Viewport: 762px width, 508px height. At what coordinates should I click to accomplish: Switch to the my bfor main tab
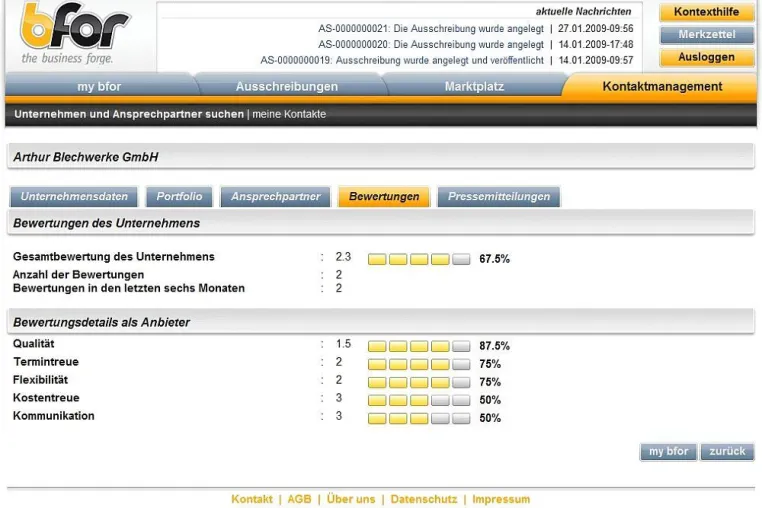coord(99,86)
